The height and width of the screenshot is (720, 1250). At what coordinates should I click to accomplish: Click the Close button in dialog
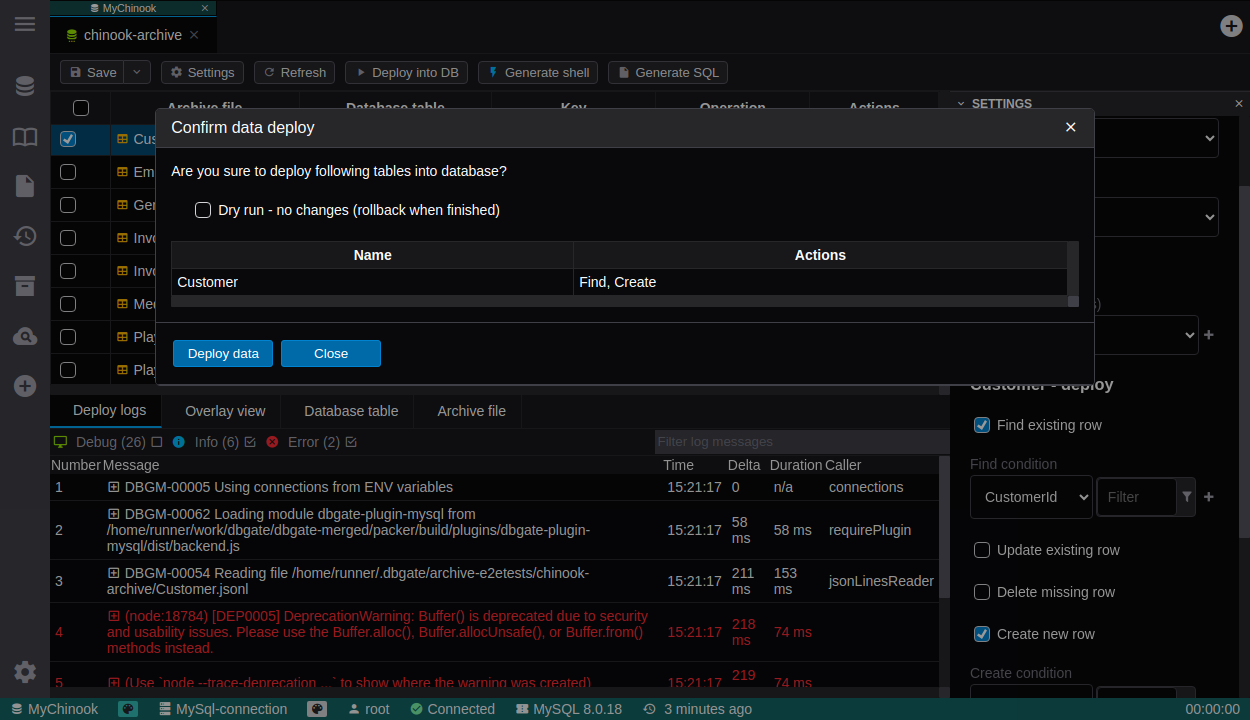pyautogui.click(x=330, y=353)
